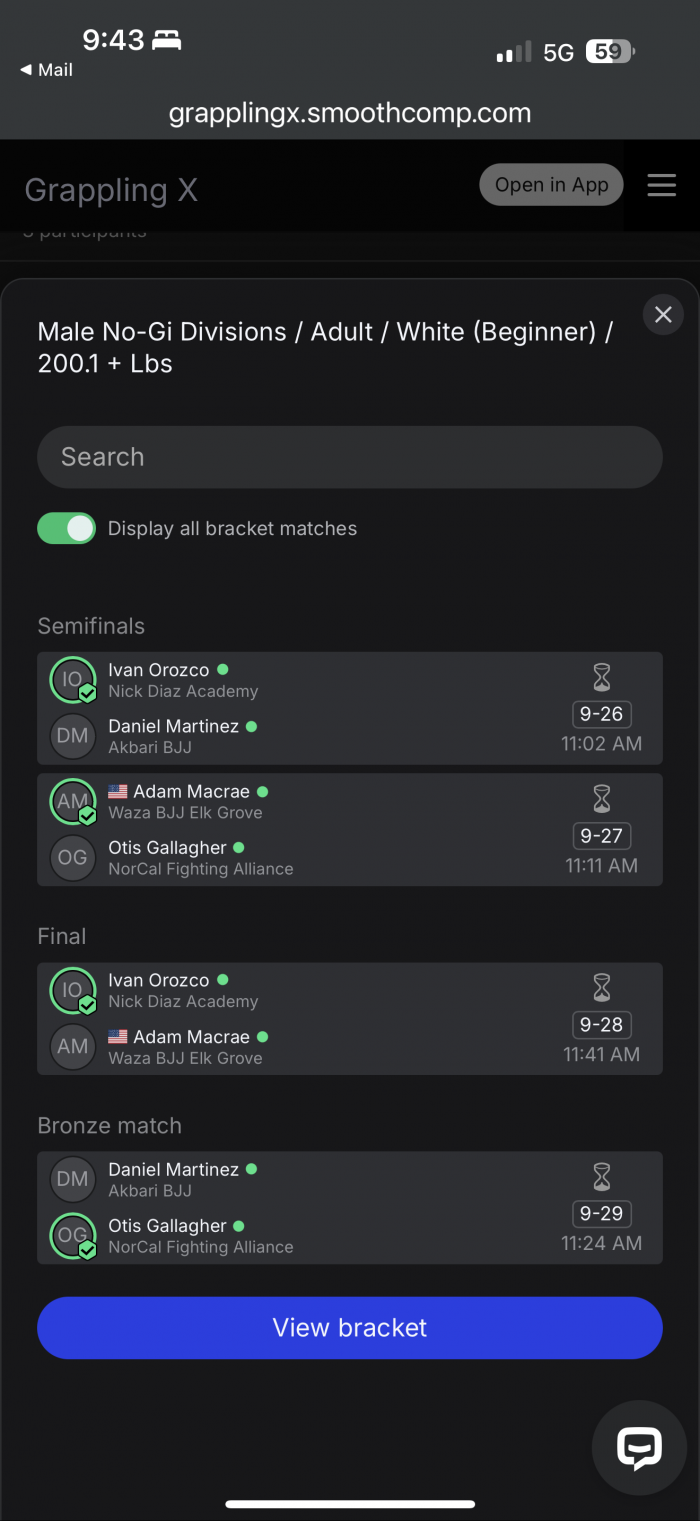700x1521 pixels.
Task: Tap Daniel Martinez's avatar in Semifinals
Action: tap(72, 736)
